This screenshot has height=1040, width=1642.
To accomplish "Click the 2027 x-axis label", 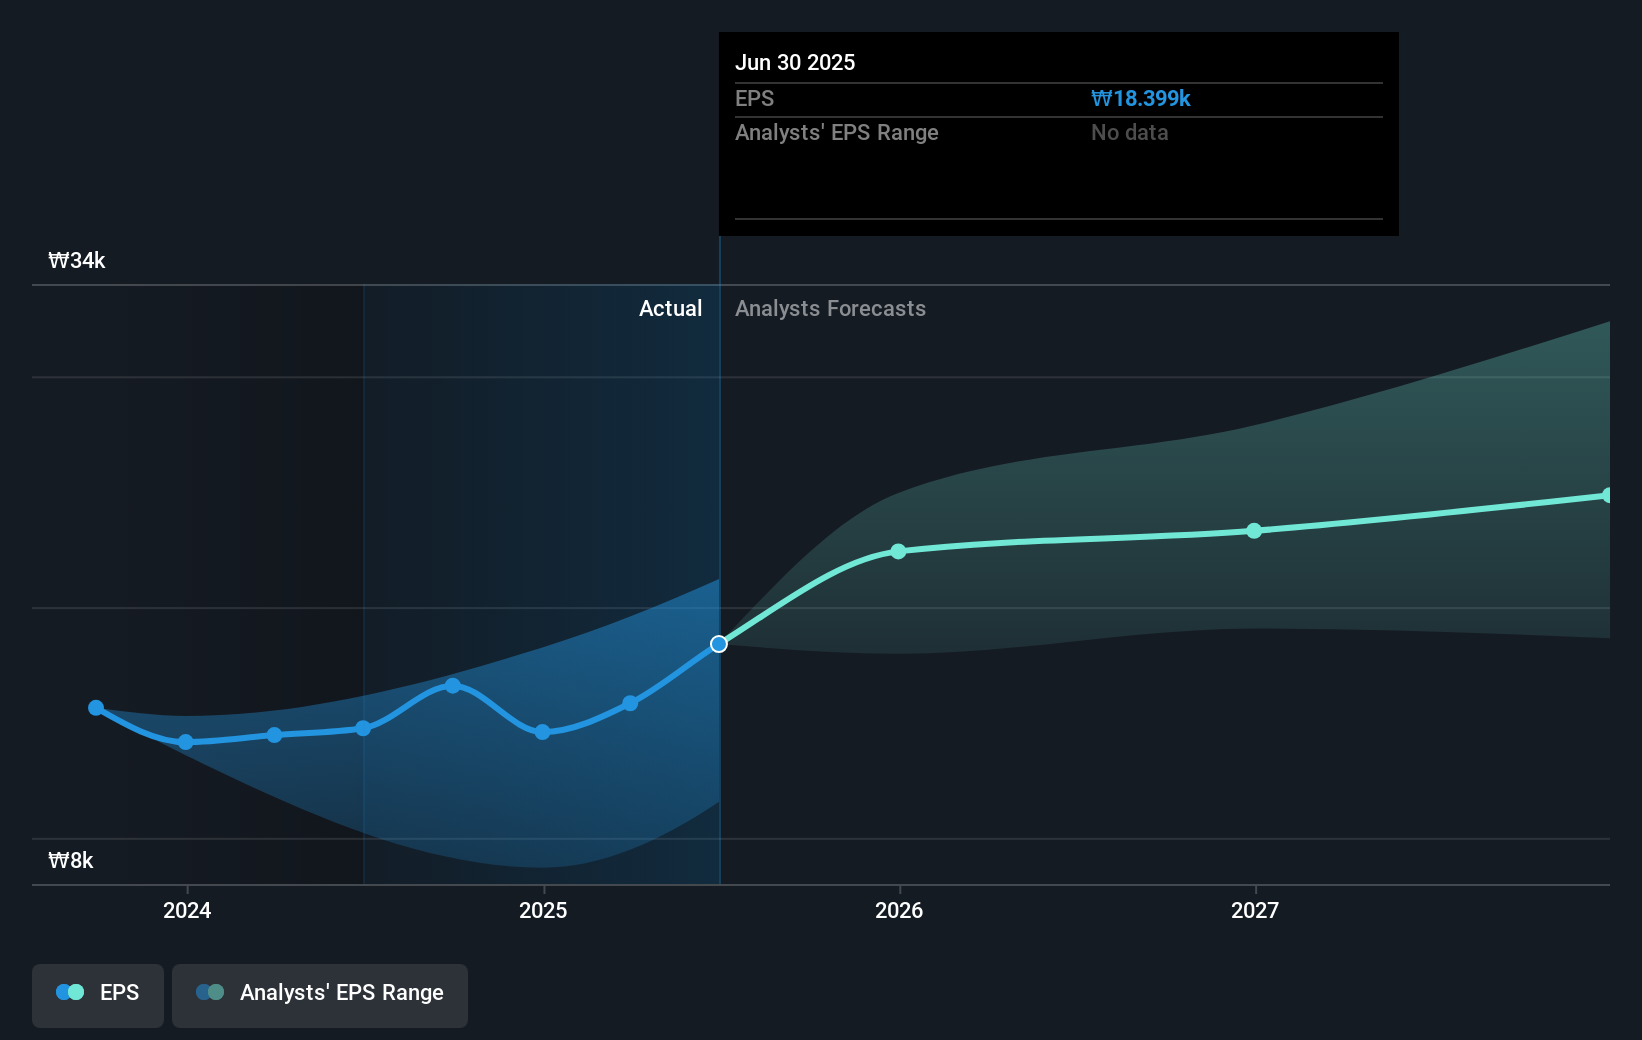I will [x=1255, y=910].
